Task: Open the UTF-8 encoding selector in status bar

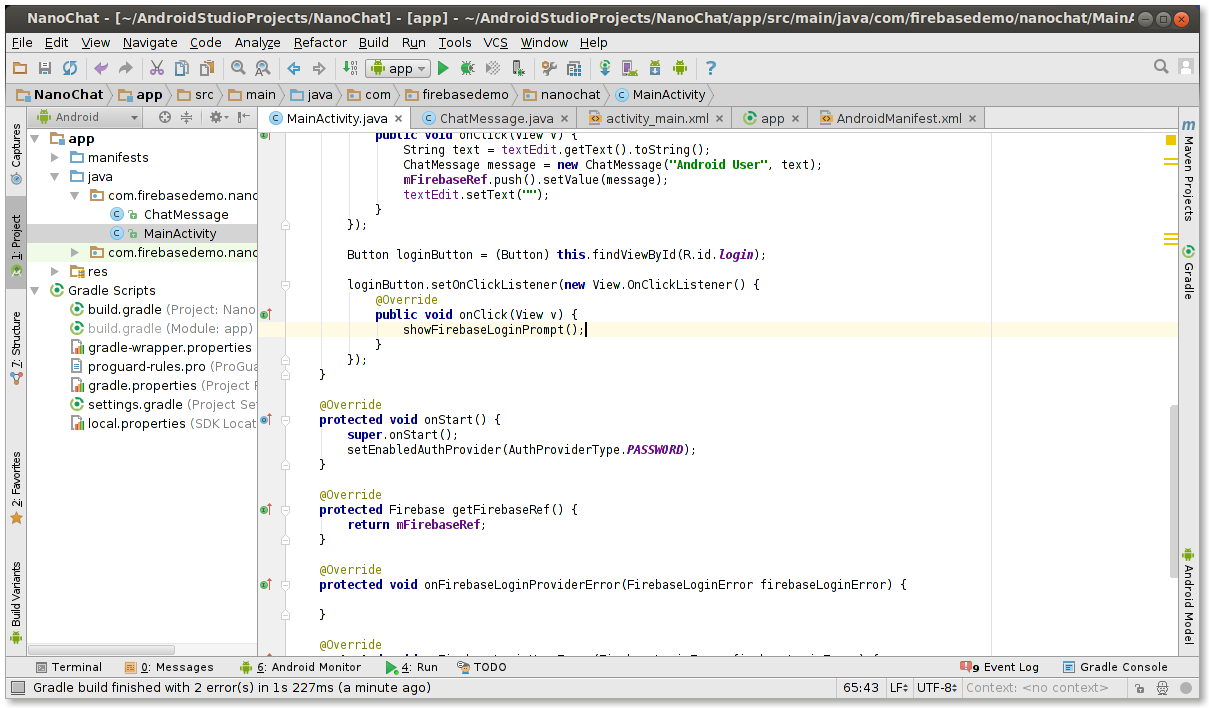Action: click(x=938, y=687)
